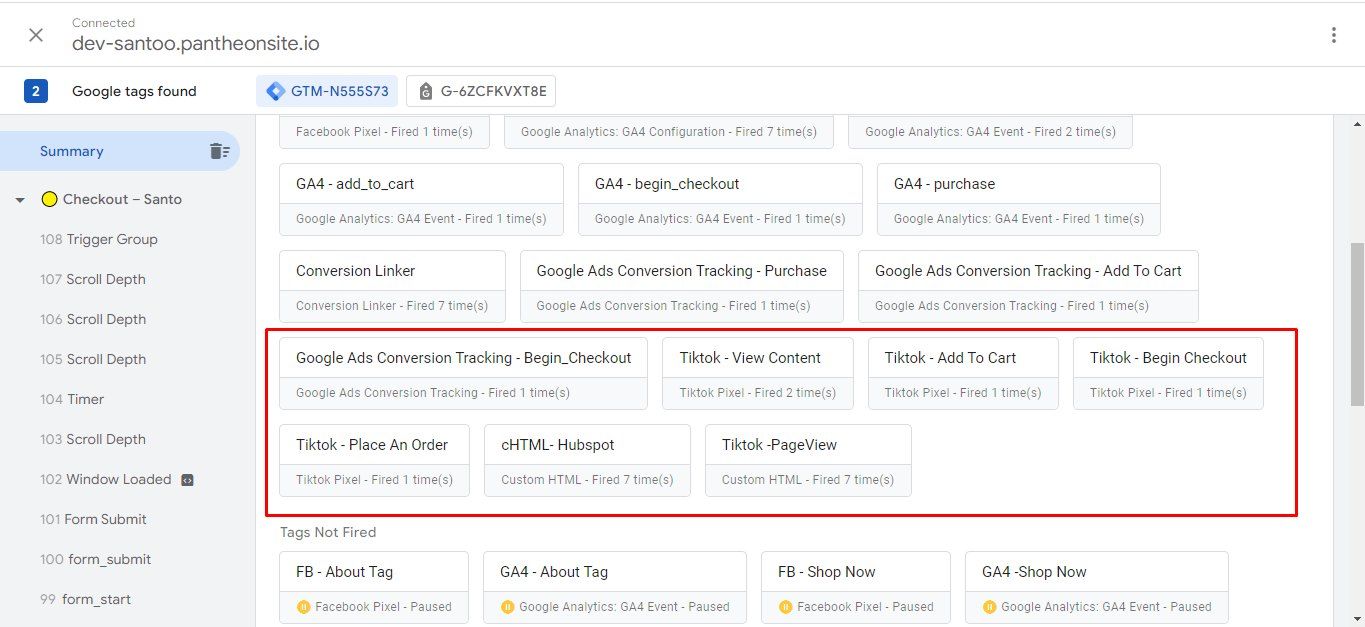Click the paused icon on GA4 - About Tag
The image size is (1365, 627).
point(507,606)
